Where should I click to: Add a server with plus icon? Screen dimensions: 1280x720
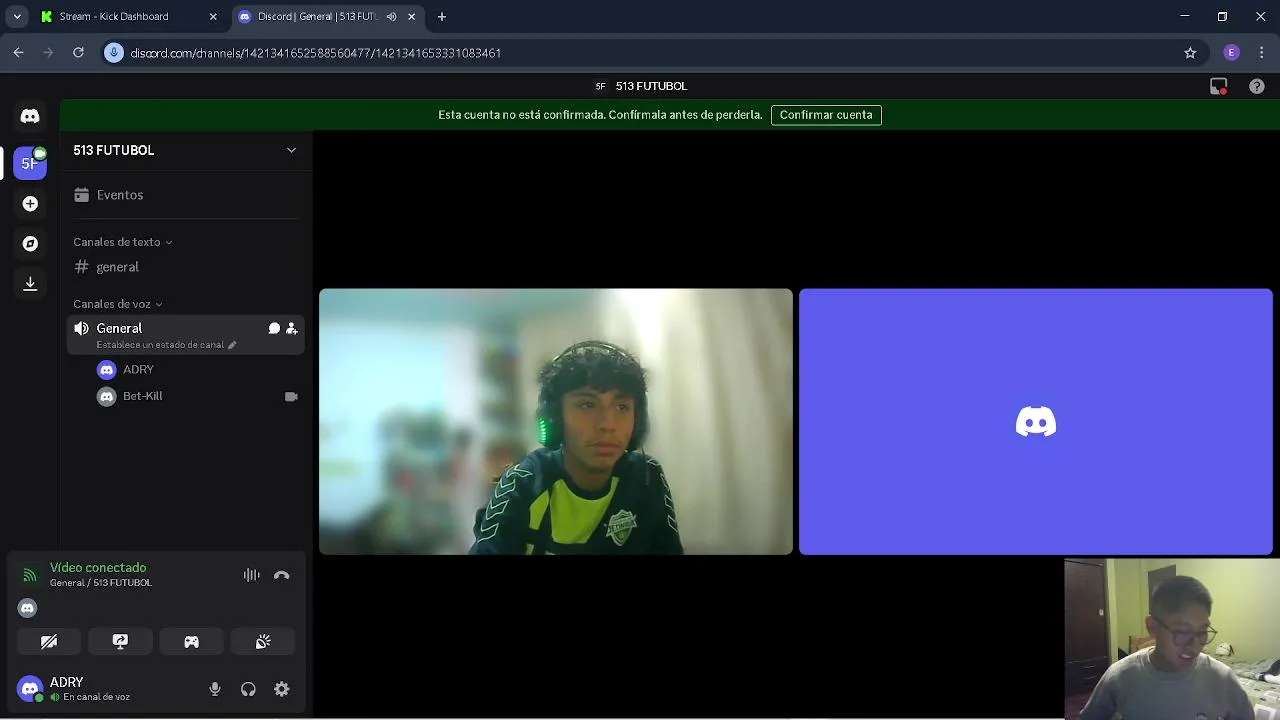[x=30, y=204]
